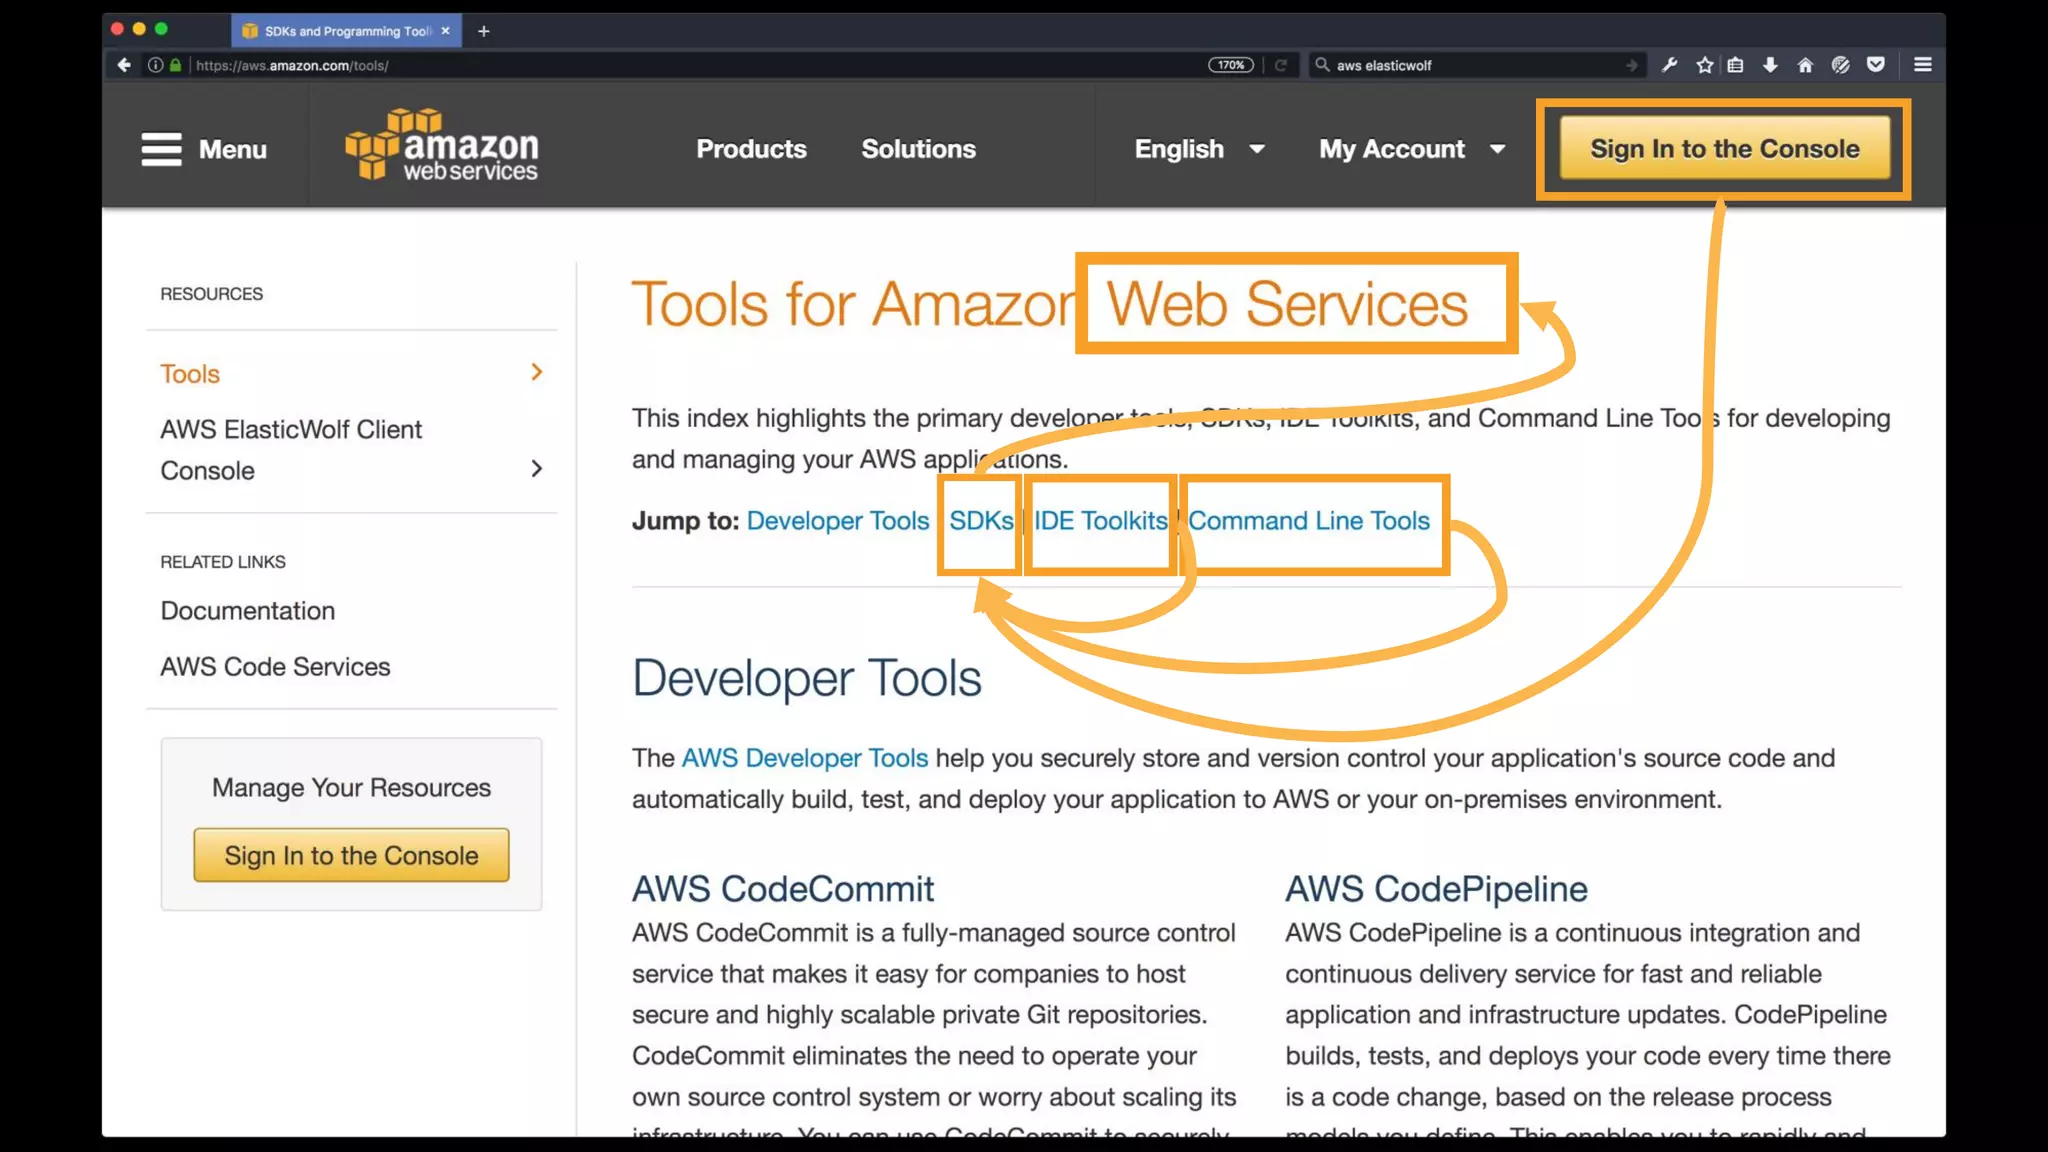
Task: Expand the Tools sidebar chevron
Action: click(x=537, y=372)
